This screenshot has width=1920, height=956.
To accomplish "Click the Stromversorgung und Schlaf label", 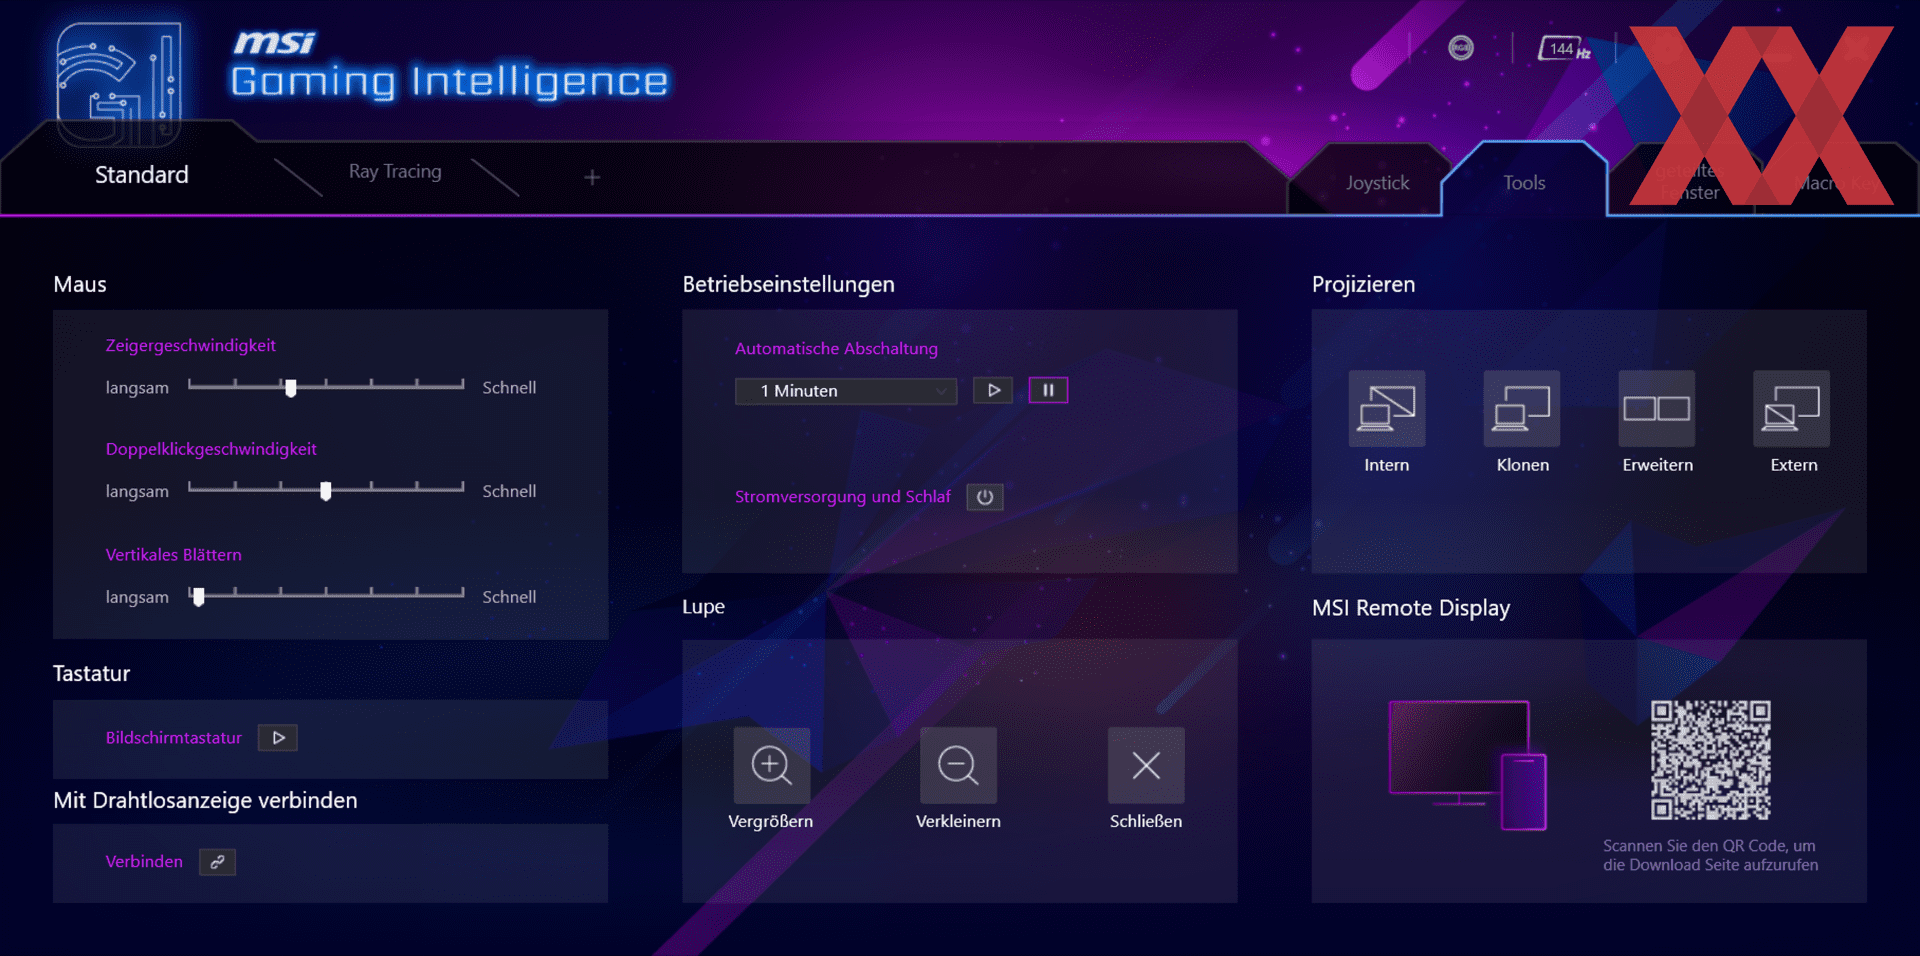I will 843,497.
